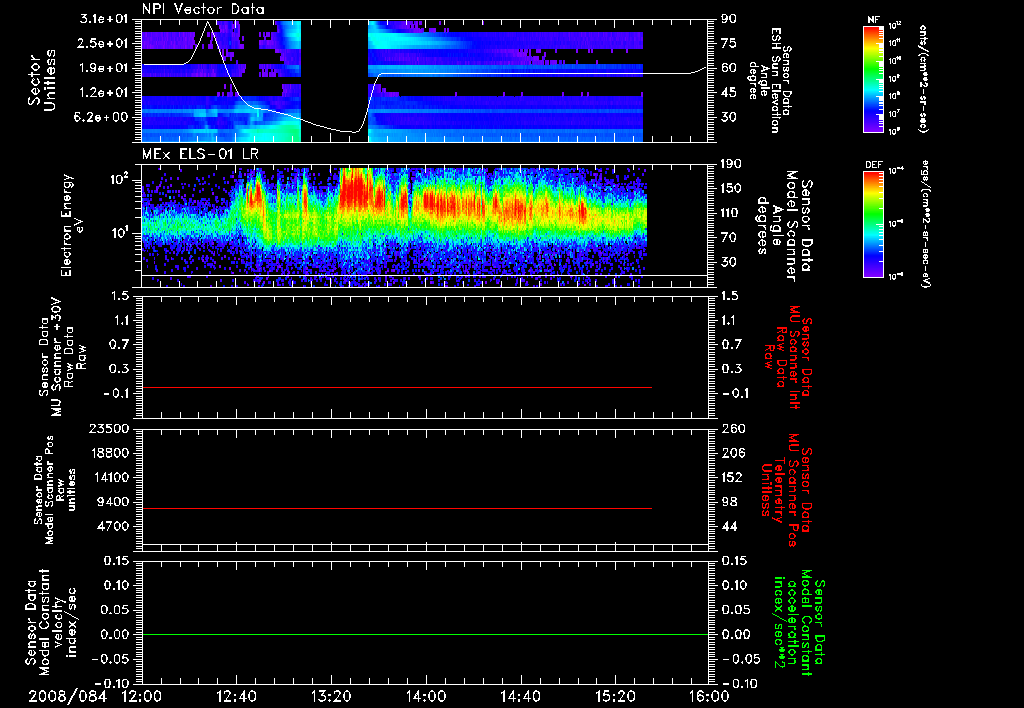Image resolution: width=1024 pixels, height=708 pixels.
Task: Click the red line in Model Scanner Pos panel
Action: [x=397, y=508]
